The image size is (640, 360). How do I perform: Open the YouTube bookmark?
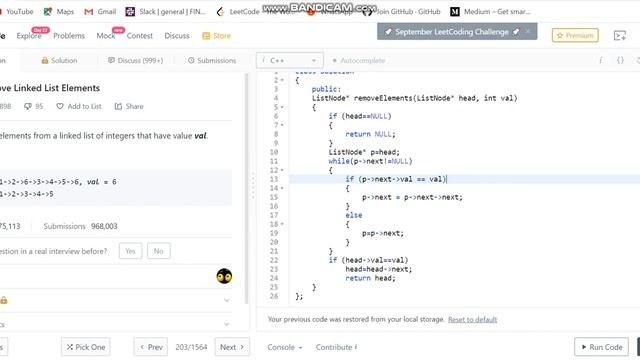click(x=16, y=12)
